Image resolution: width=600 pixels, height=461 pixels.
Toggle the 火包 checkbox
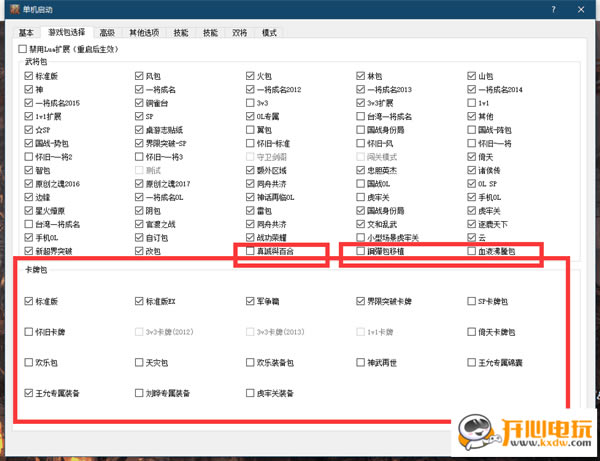[251, 75]
